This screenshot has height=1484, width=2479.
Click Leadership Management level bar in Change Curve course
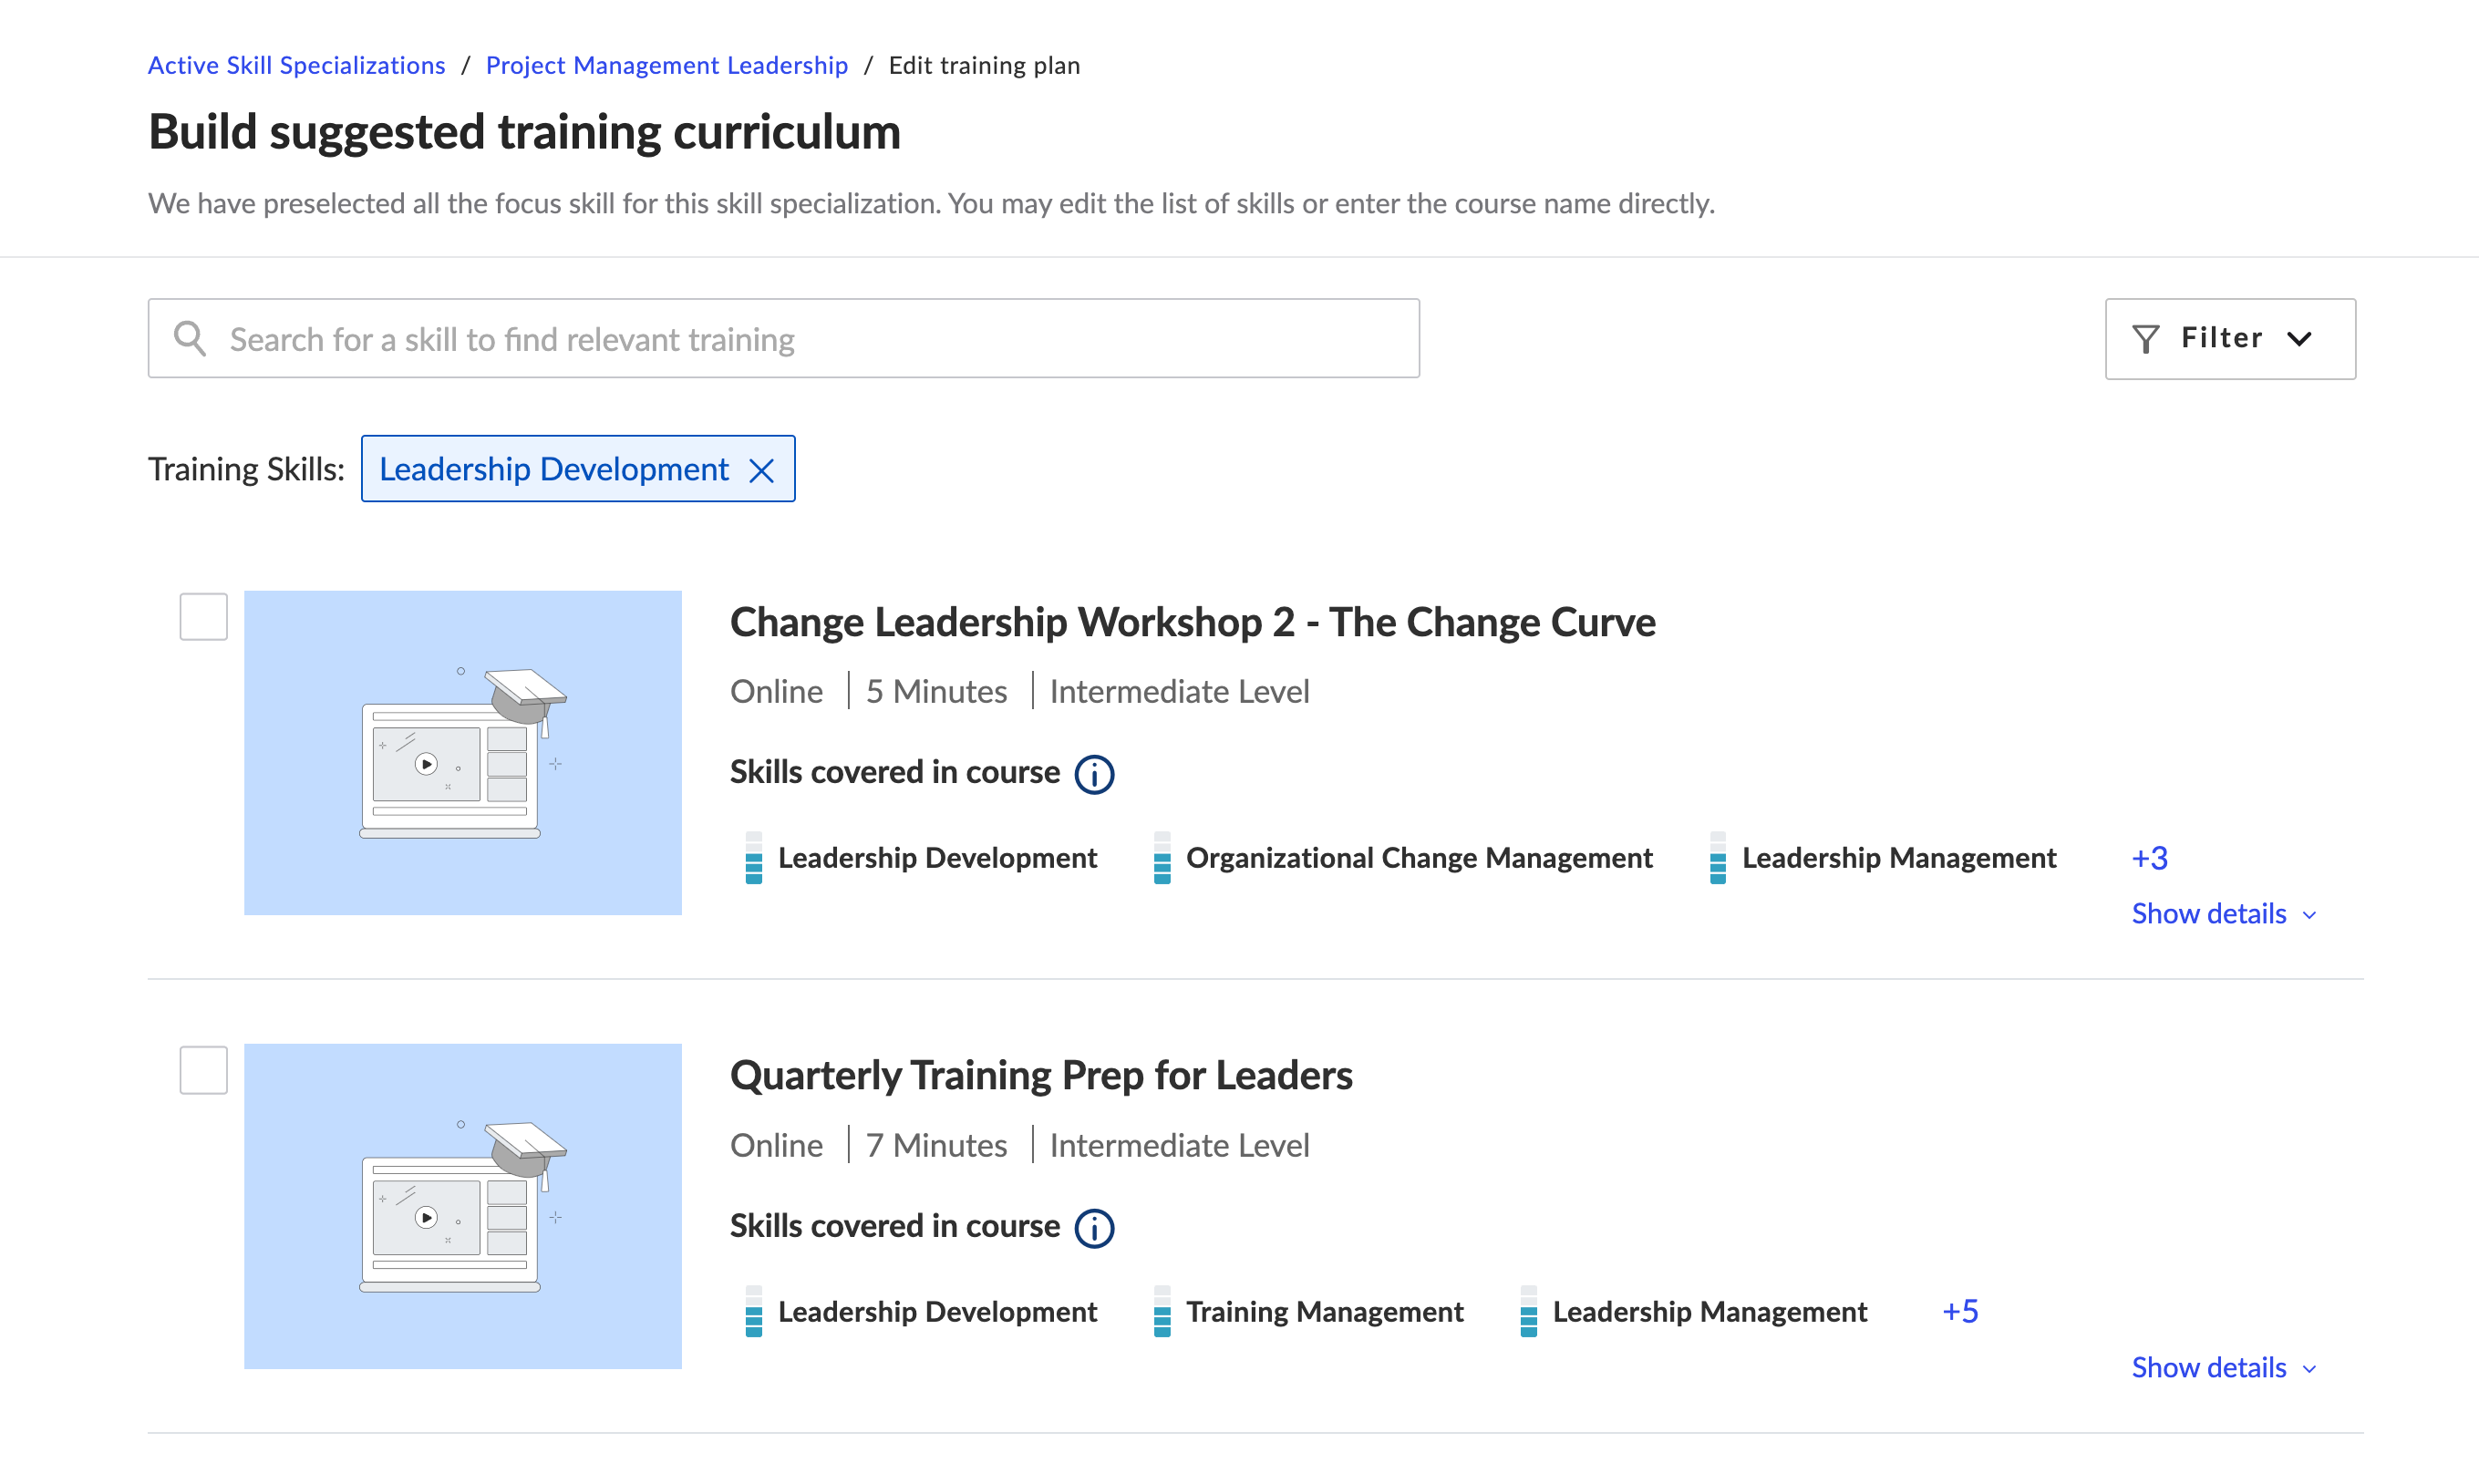[x=1717, y=858]
